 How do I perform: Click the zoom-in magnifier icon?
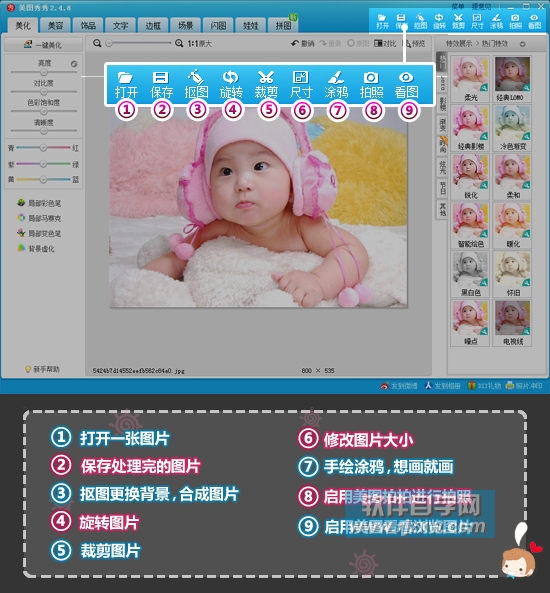click(179, 43)
